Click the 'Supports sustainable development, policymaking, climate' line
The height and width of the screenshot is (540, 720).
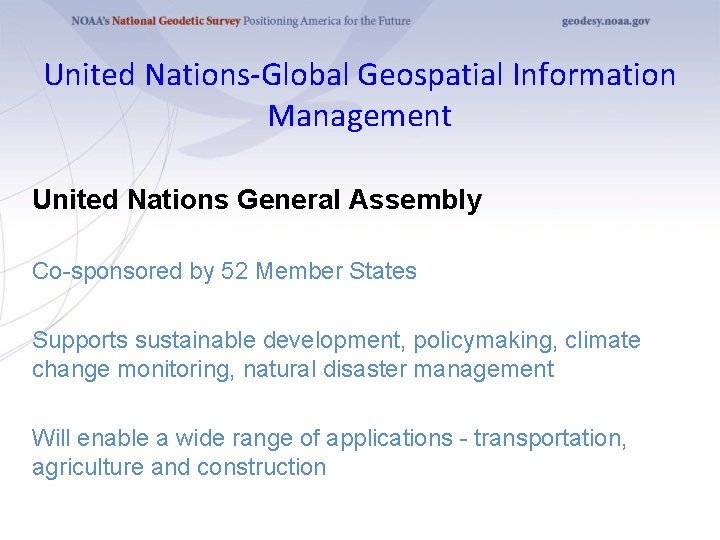[x=336, y=341]
